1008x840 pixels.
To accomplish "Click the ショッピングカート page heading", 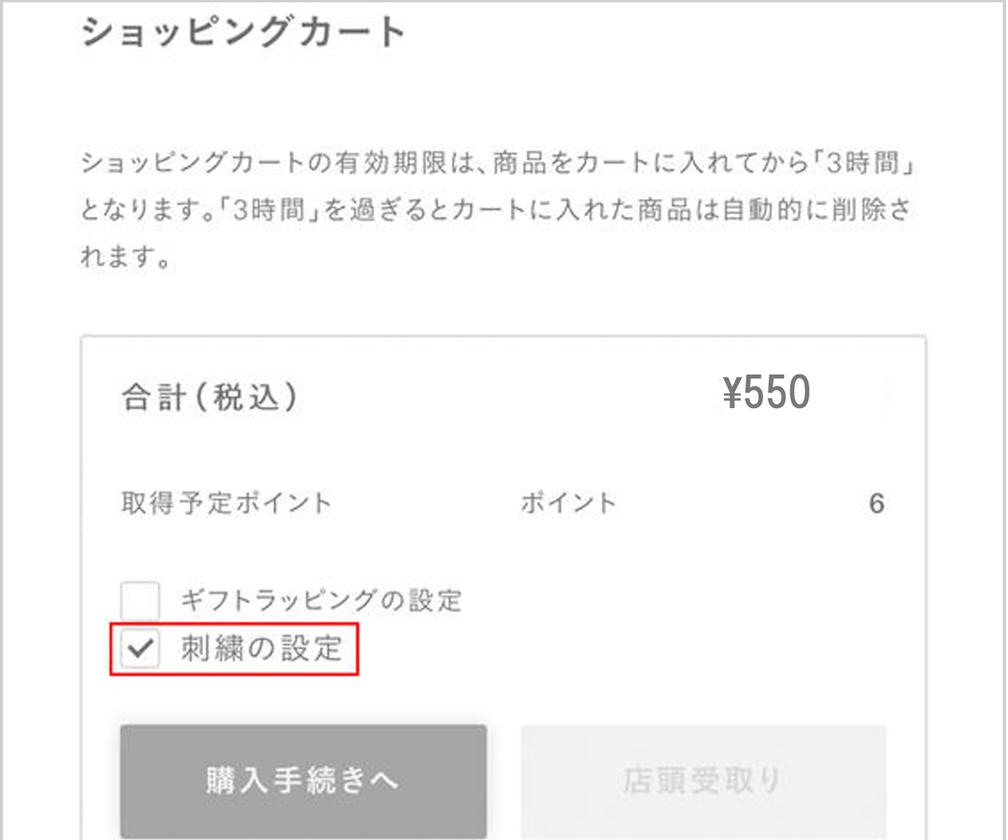I will [243, 32].
